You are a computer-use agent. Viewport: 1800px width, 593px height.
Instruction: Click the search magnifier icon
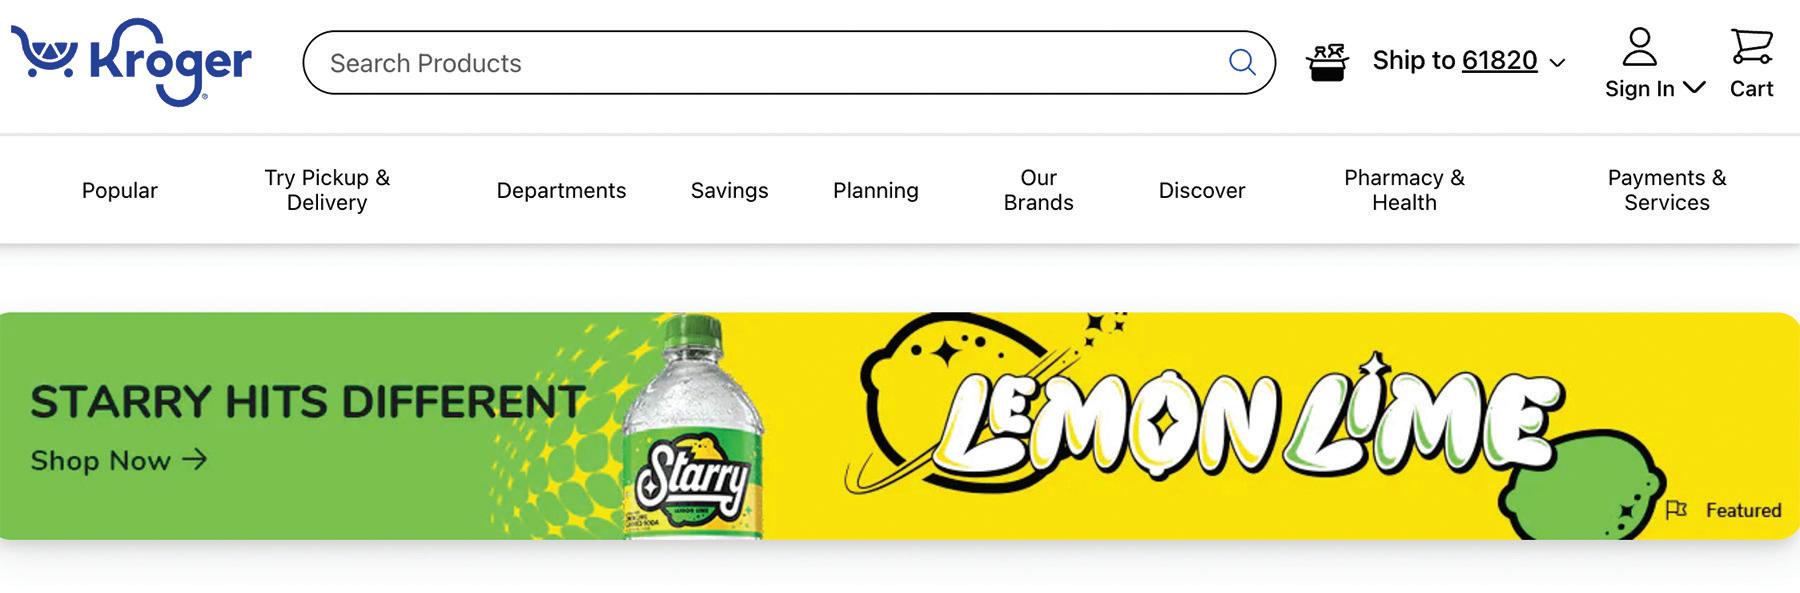pyautogui.click(x=1242, y=62)
